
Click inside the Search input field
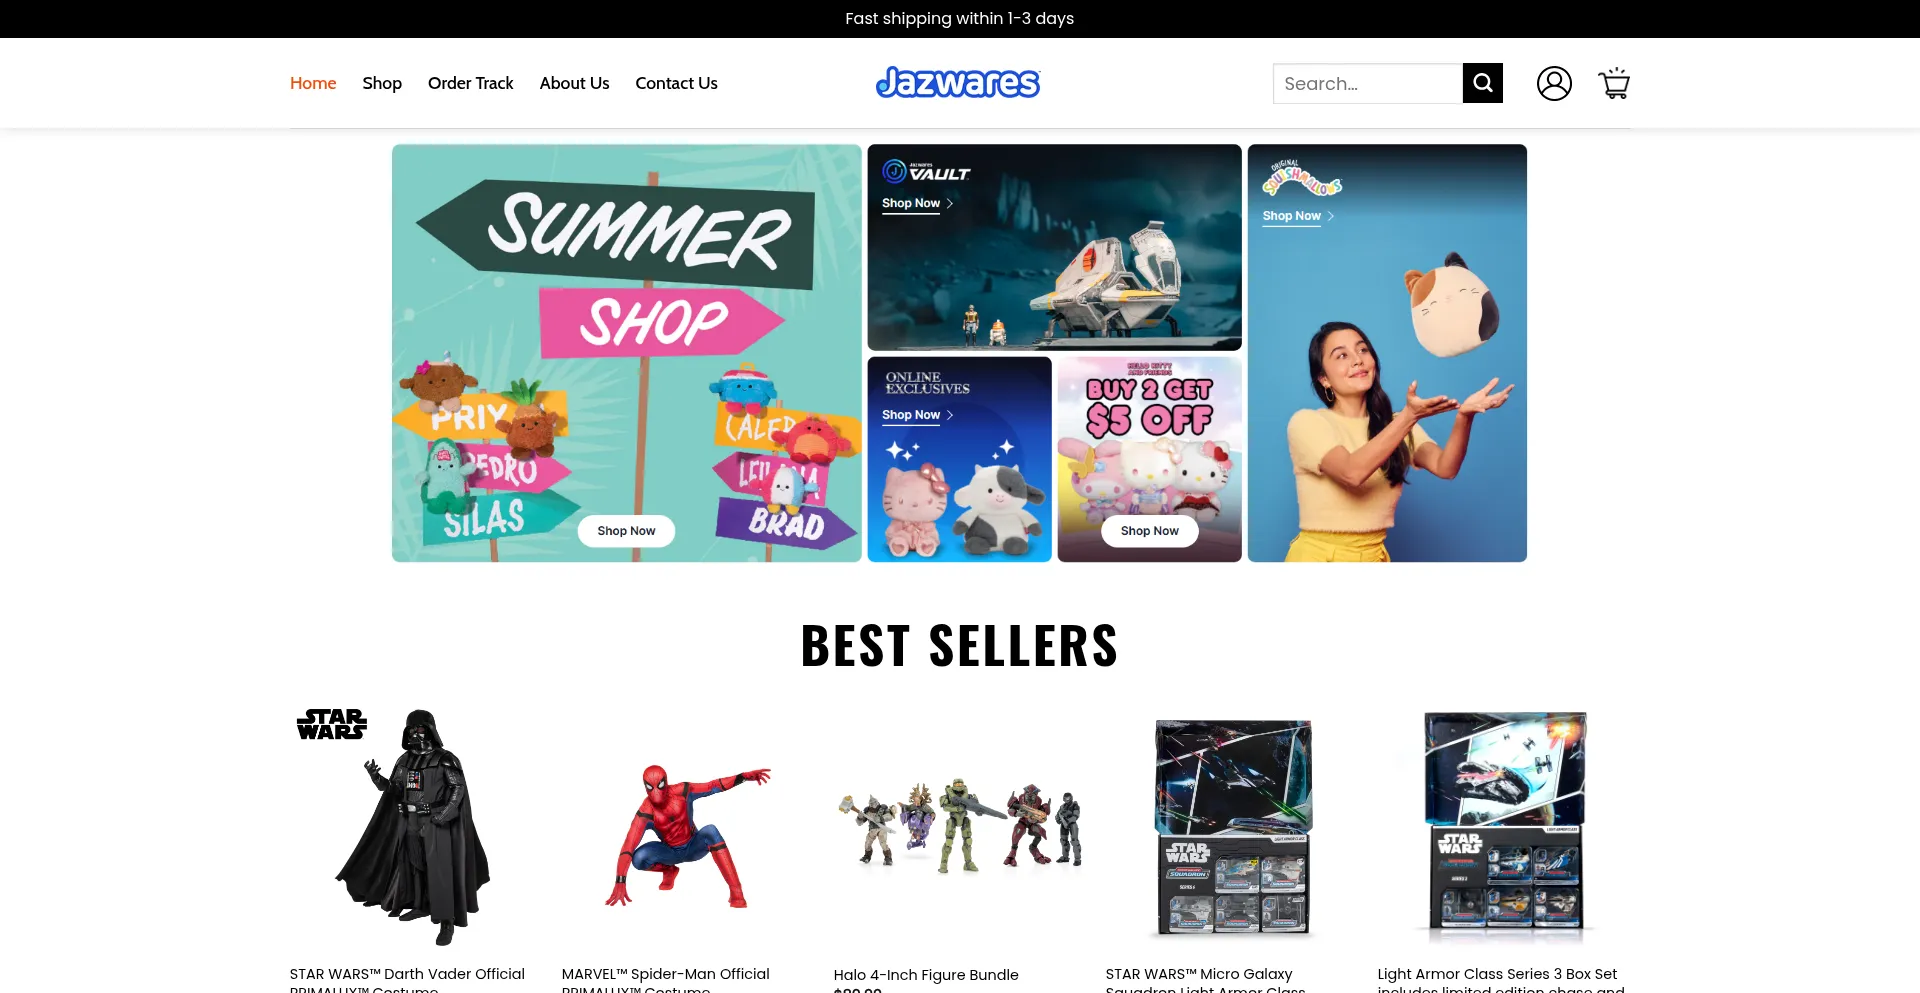point(1368,83)
